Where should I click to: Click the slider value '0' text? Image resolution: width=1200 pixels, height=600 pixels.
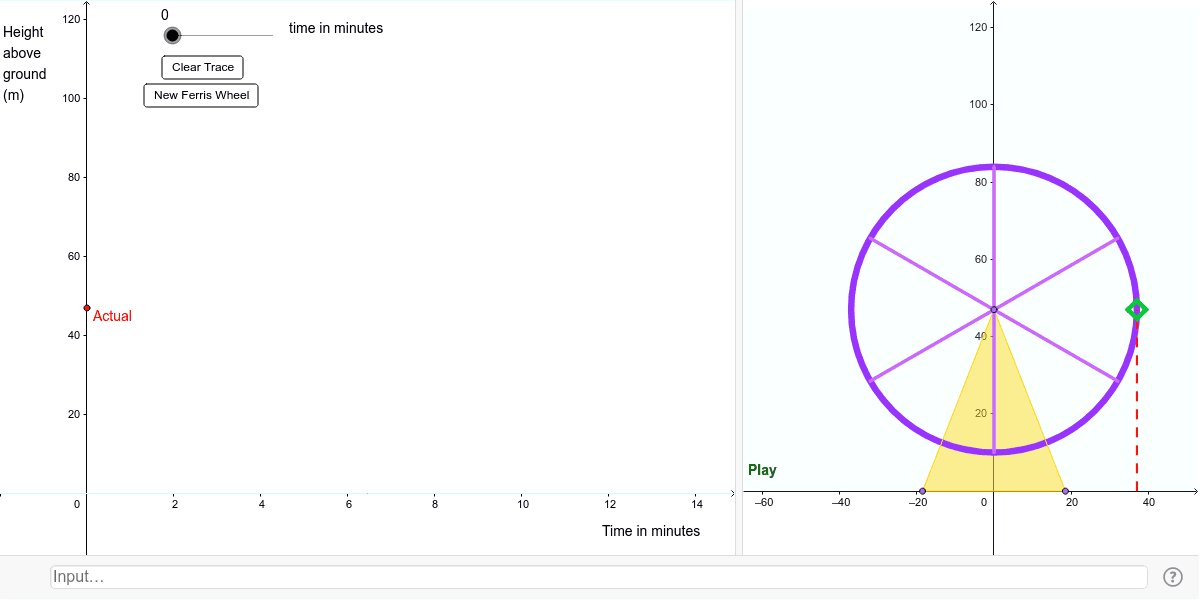tap(165, 15)
